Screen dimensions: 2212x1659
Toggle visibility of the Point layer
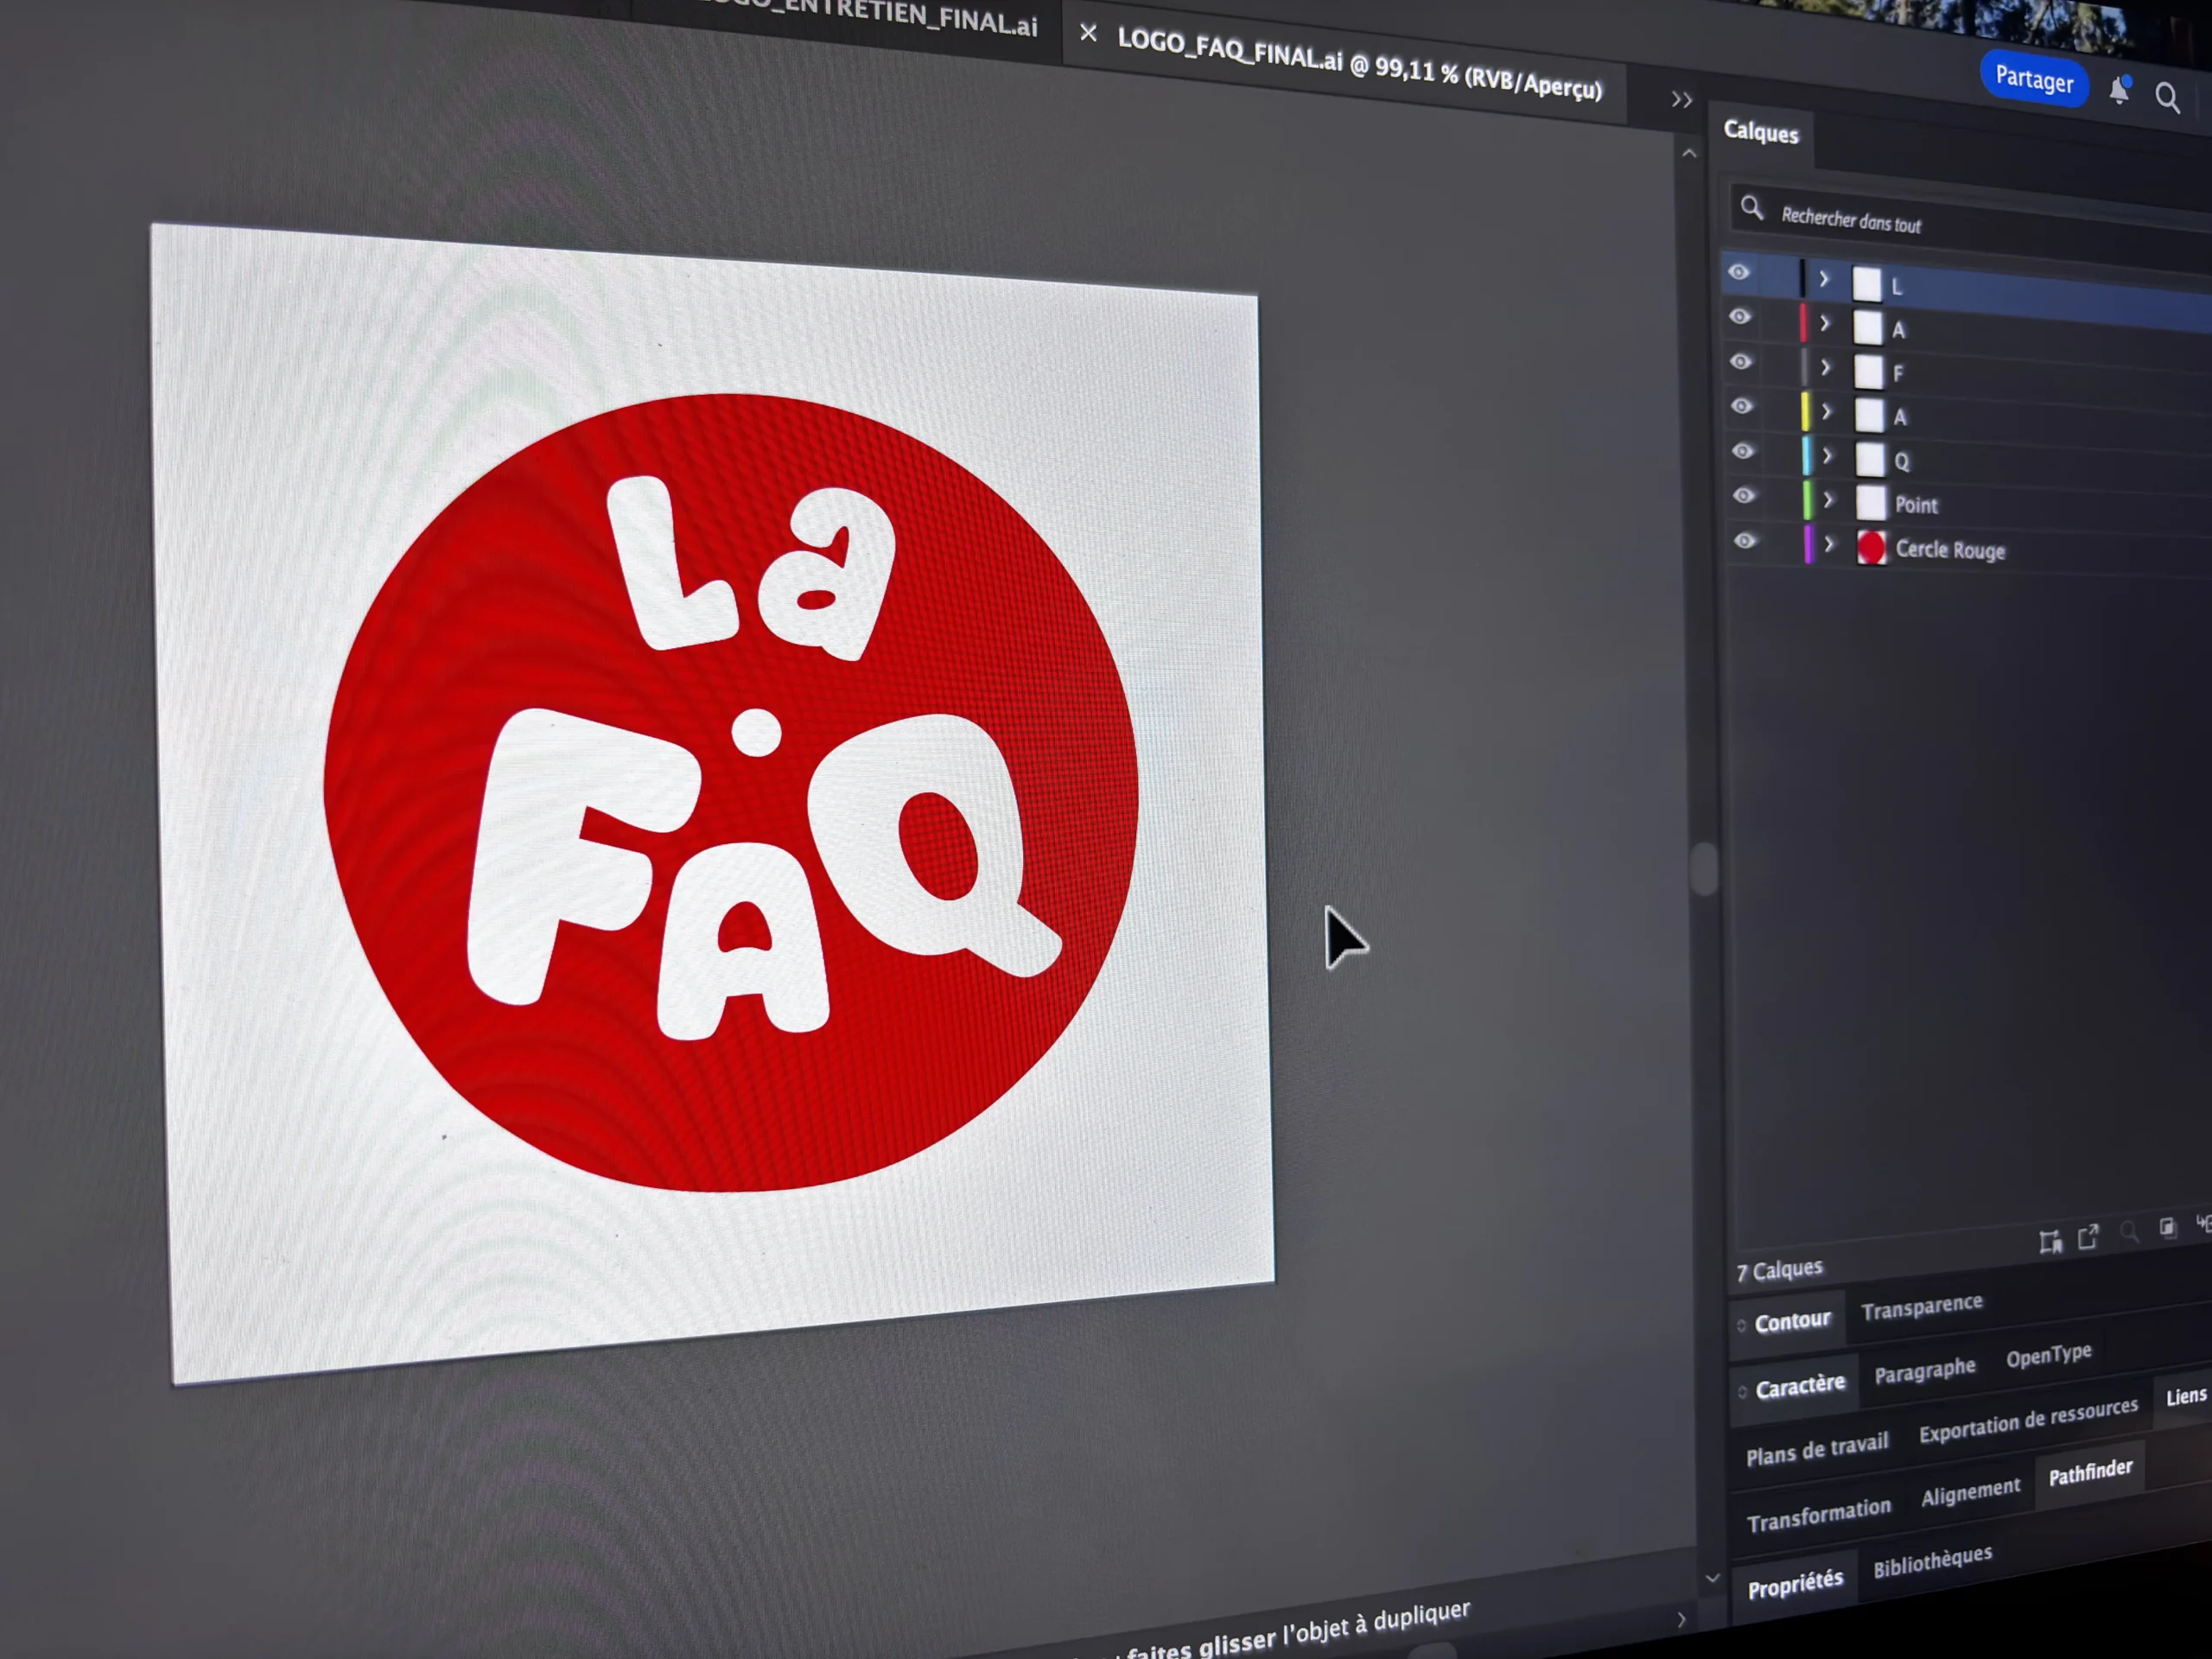pyautogui.click(x=1744, y=496)
